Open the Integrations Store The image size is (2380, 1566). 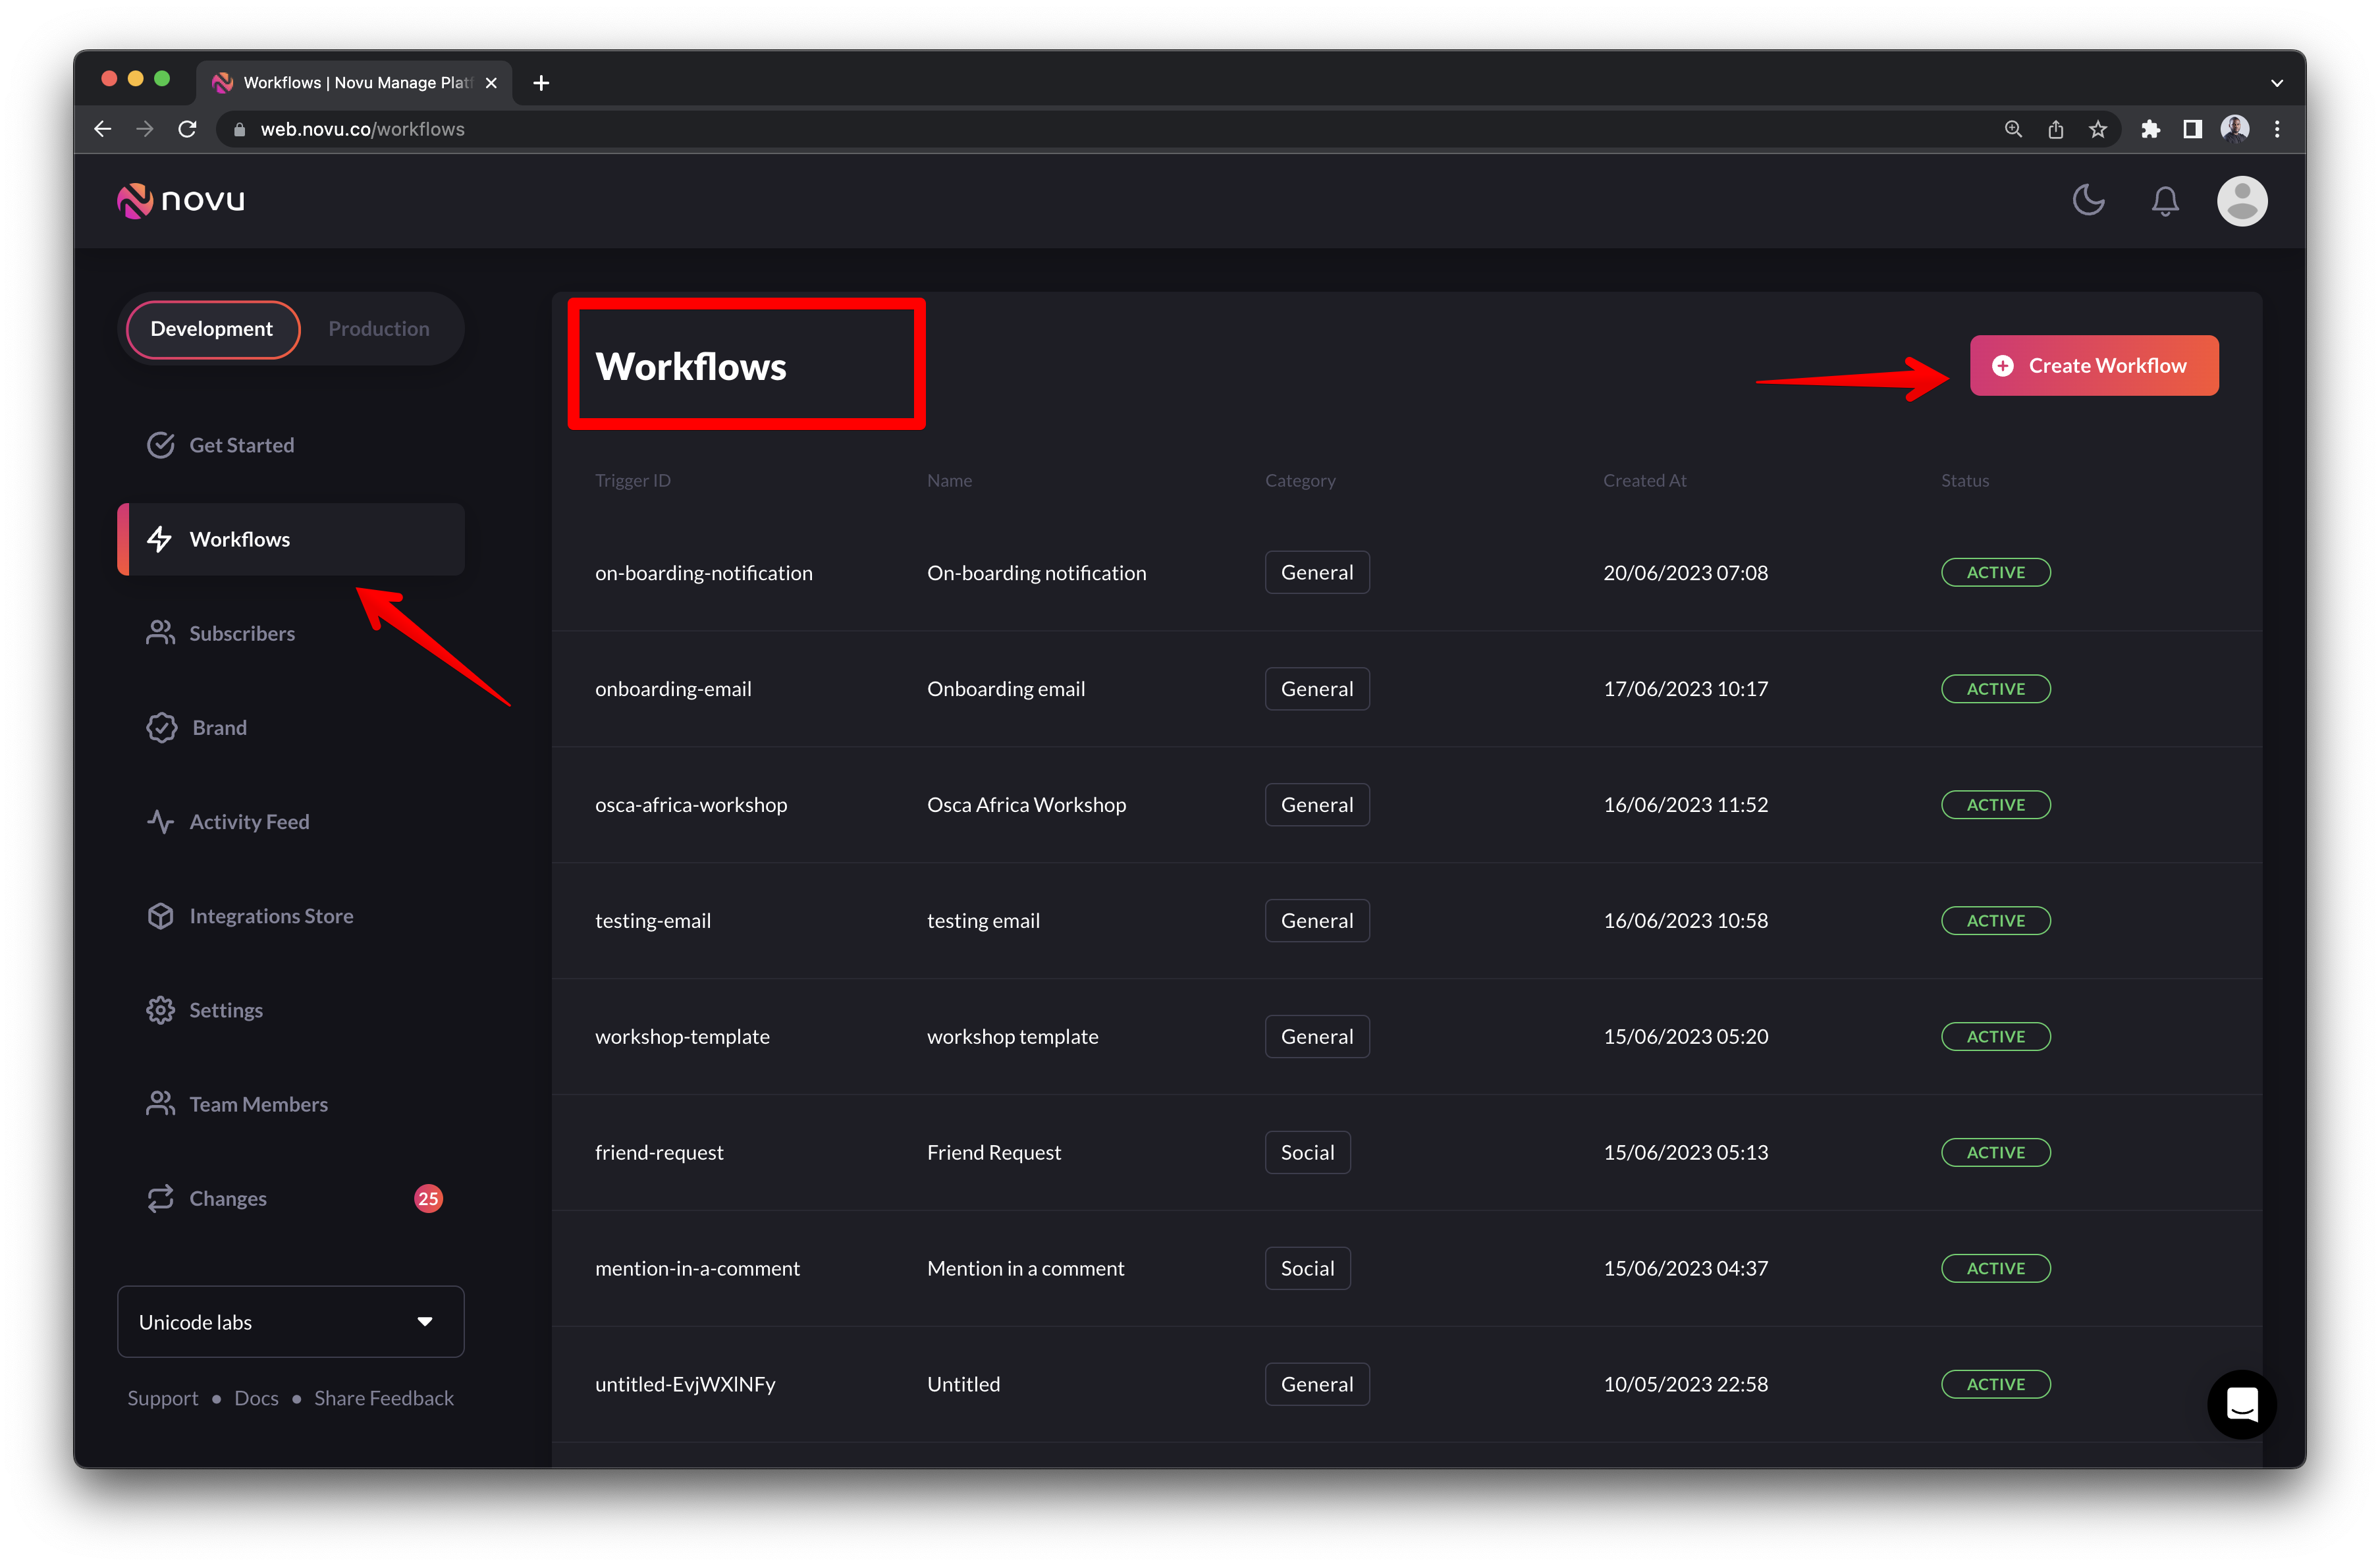point(271,915)
